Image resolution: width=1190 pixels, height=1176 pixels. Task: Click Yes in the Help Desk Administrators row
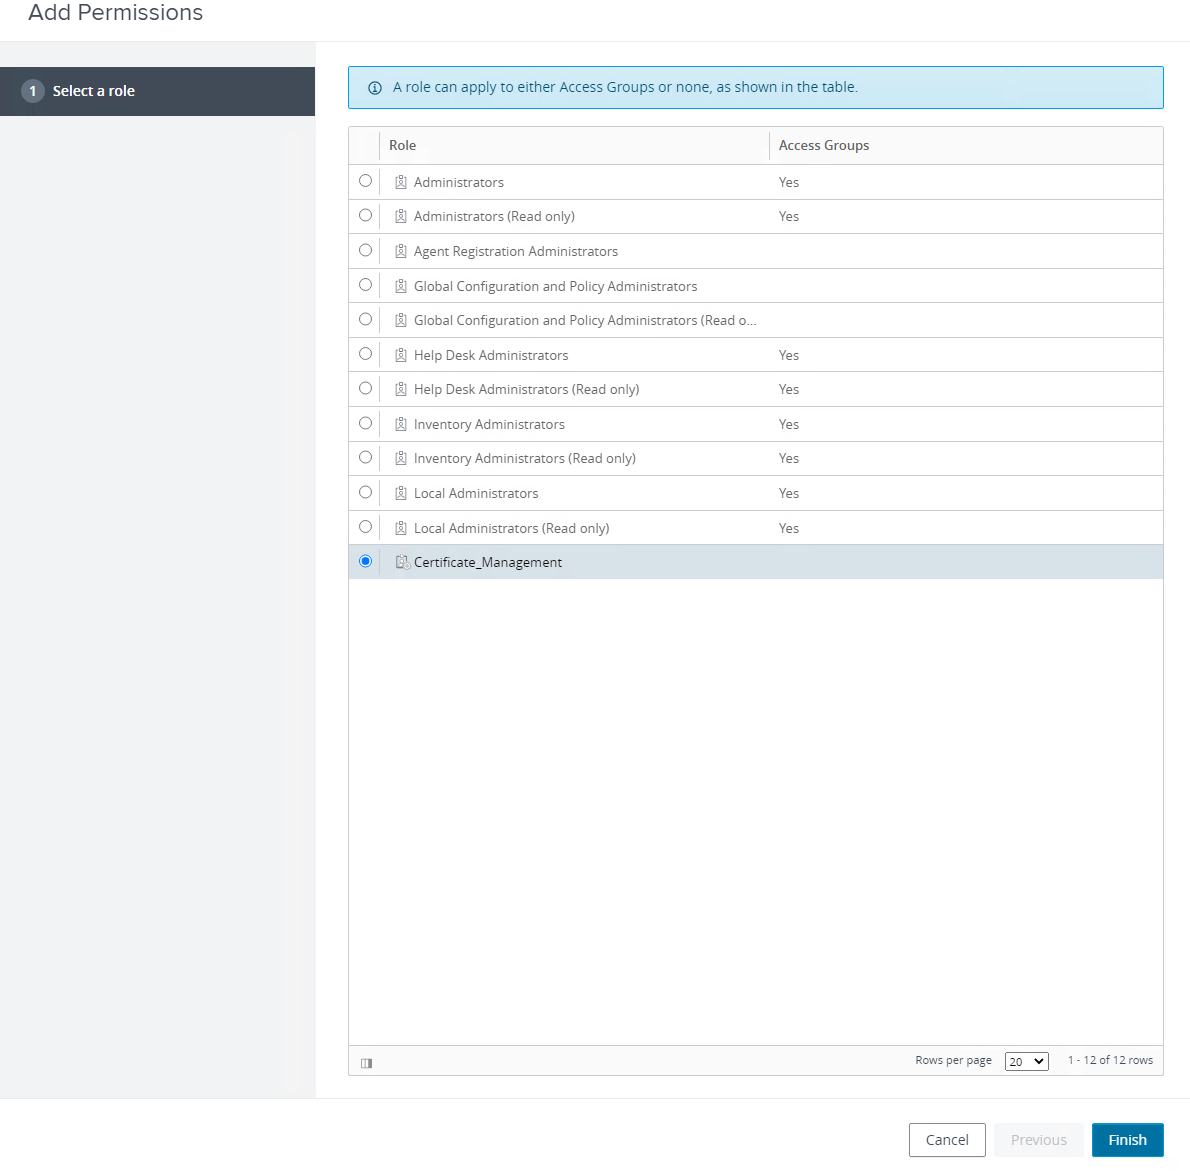789,355
